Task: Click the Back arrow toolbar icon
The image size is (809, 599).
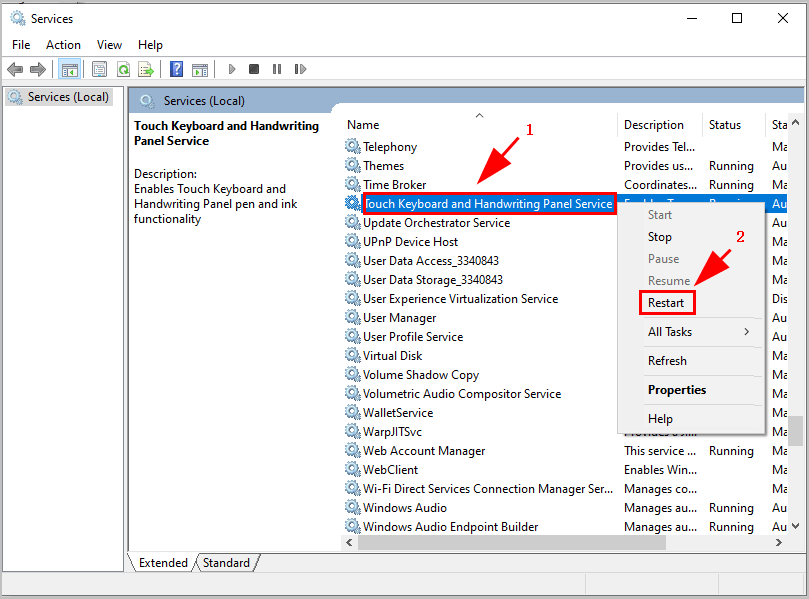Action: point(15,69)
